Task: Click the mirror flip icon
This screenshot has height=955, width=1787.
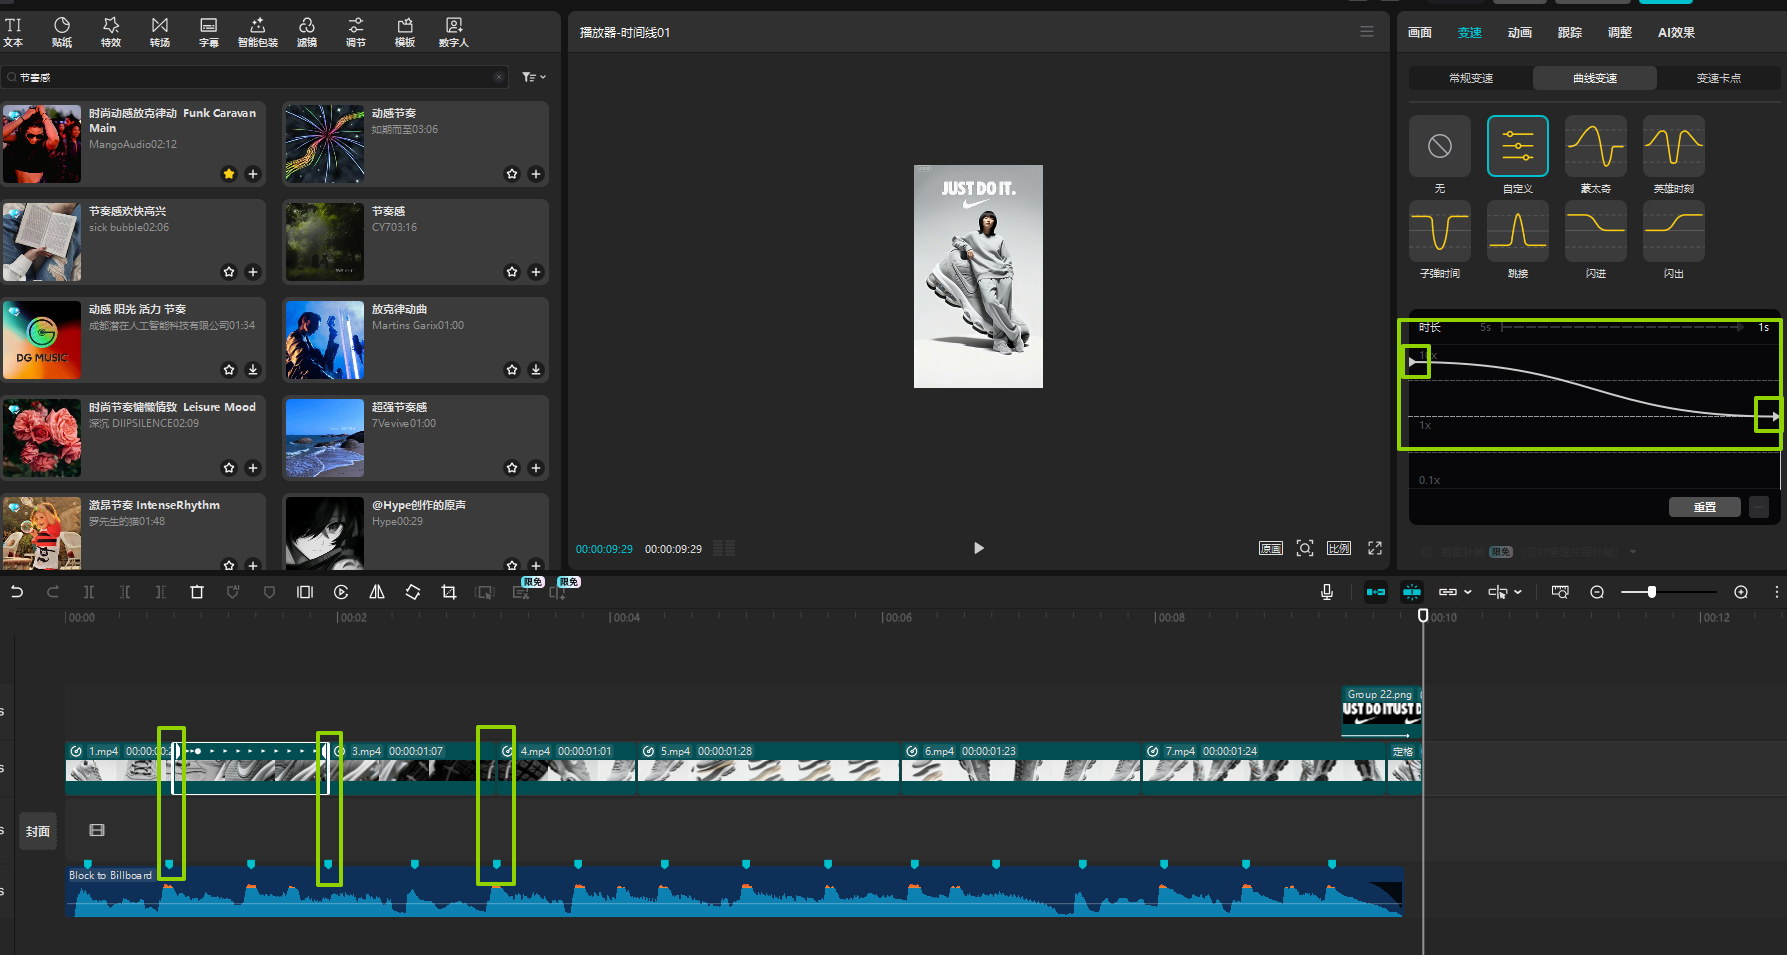Action: pyautogui.click(x=377, y=592)
